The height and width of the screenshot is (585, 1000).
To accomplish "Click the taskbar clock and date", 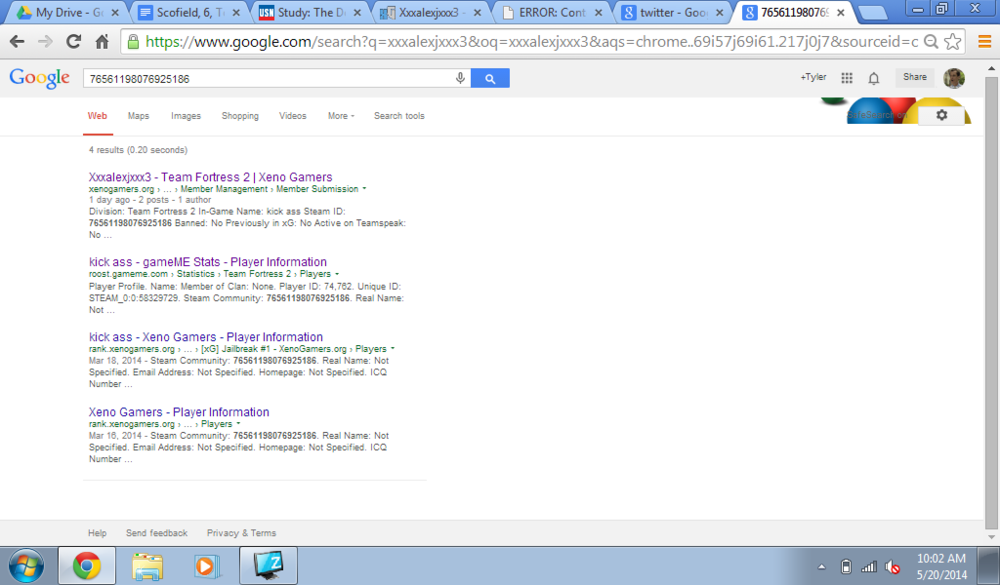I will [942, 566].
